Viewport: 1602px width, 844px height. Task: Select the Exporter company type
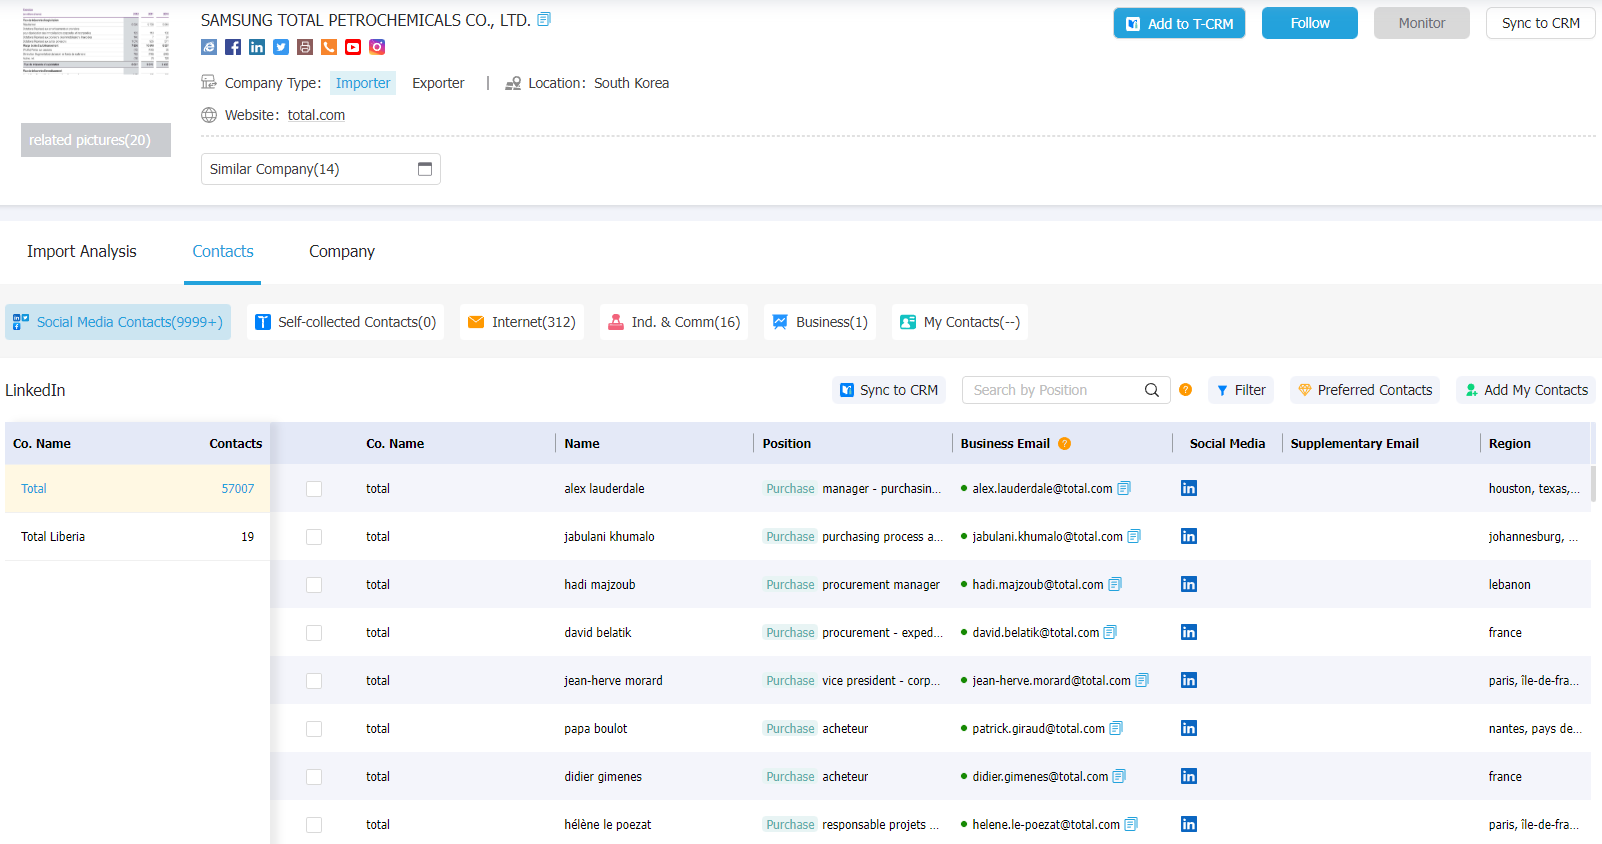click(x=438, y=83)
